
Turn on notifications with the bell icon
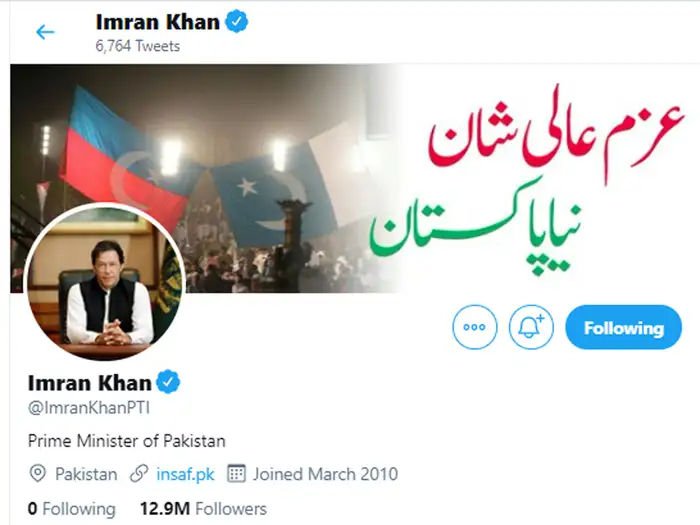pos(531,327)
